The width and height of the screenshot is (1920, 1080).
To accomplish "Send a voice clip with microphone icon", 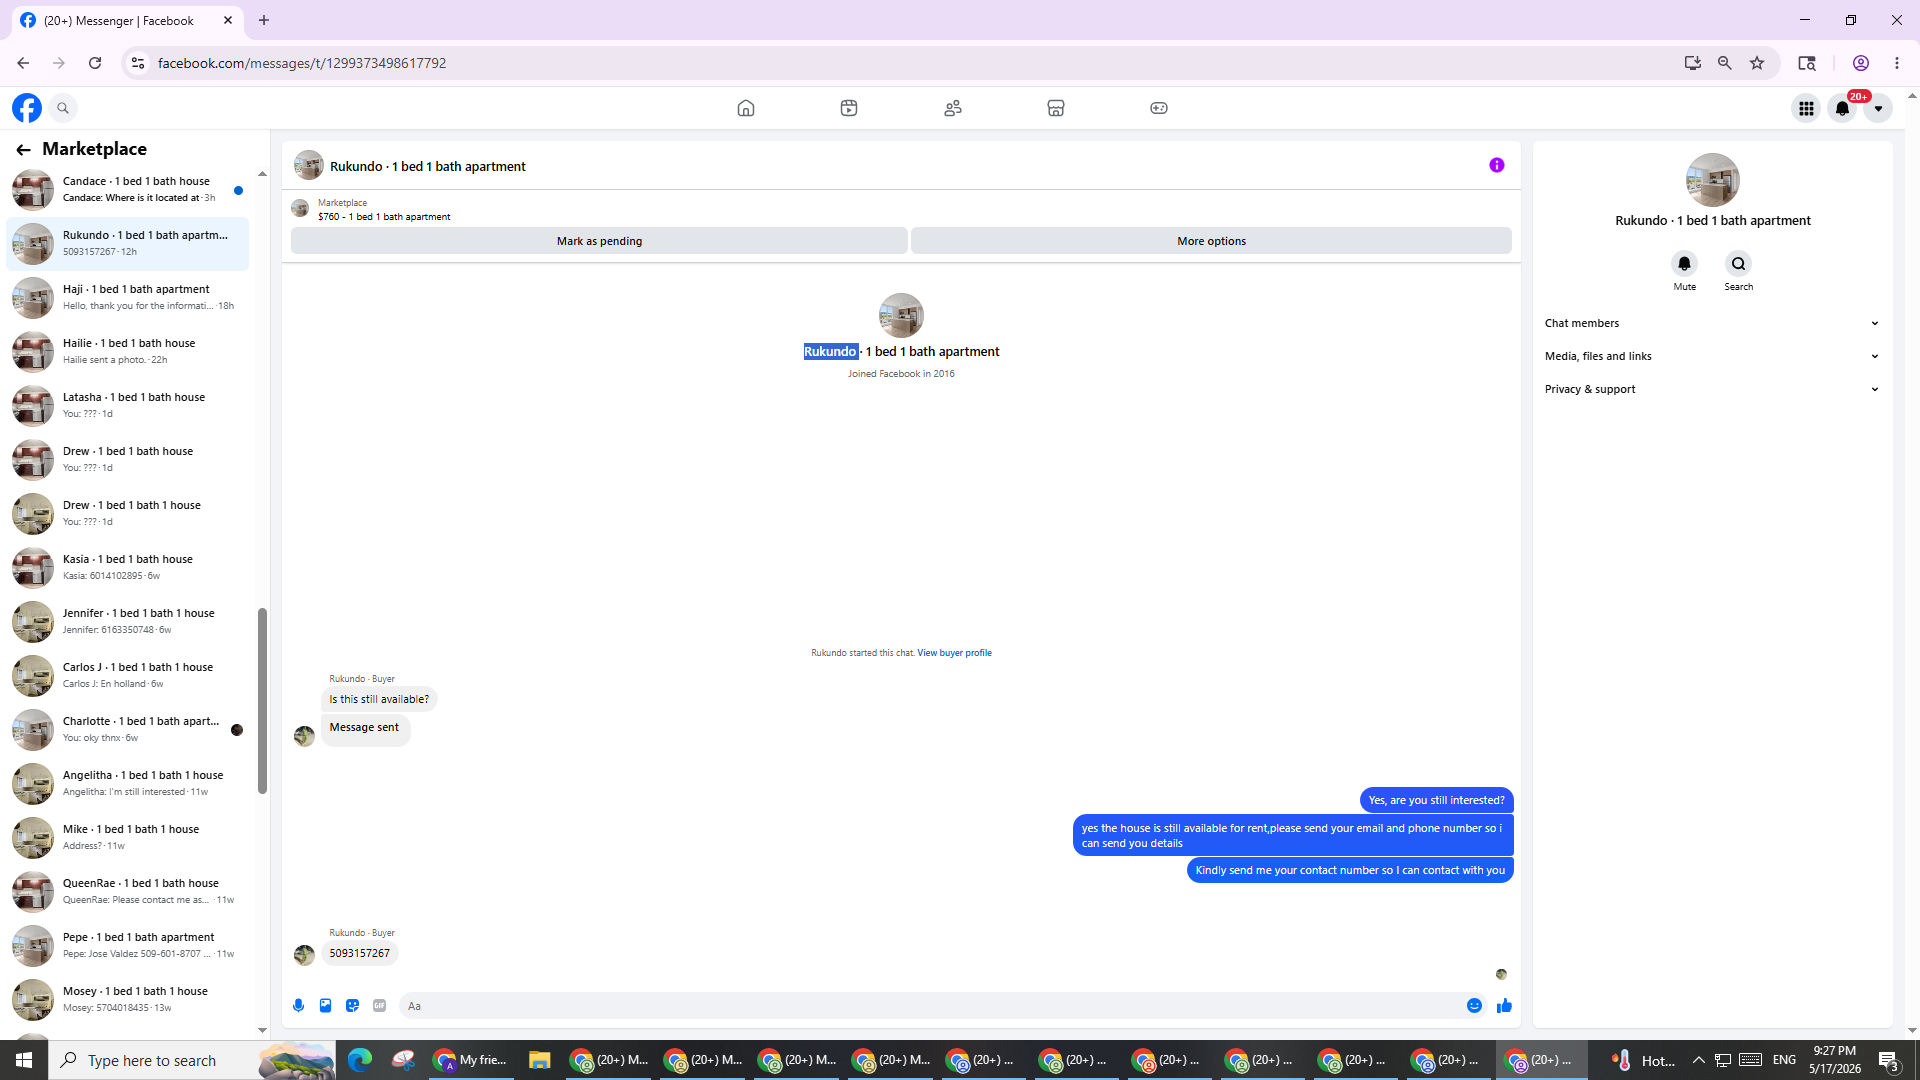I will [x=299, y=1006].
